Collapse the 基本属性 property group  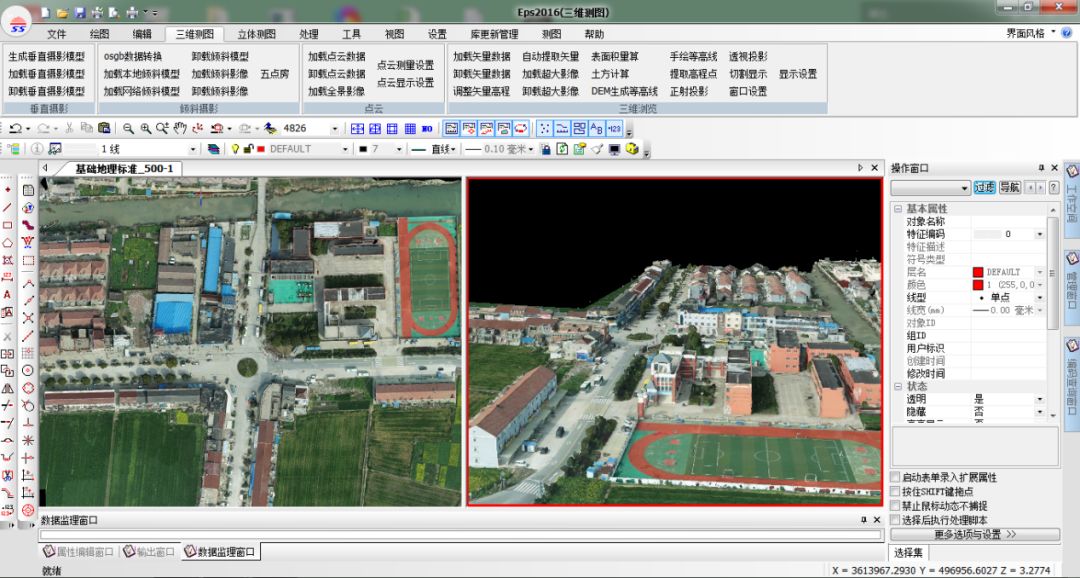[897, 208]
